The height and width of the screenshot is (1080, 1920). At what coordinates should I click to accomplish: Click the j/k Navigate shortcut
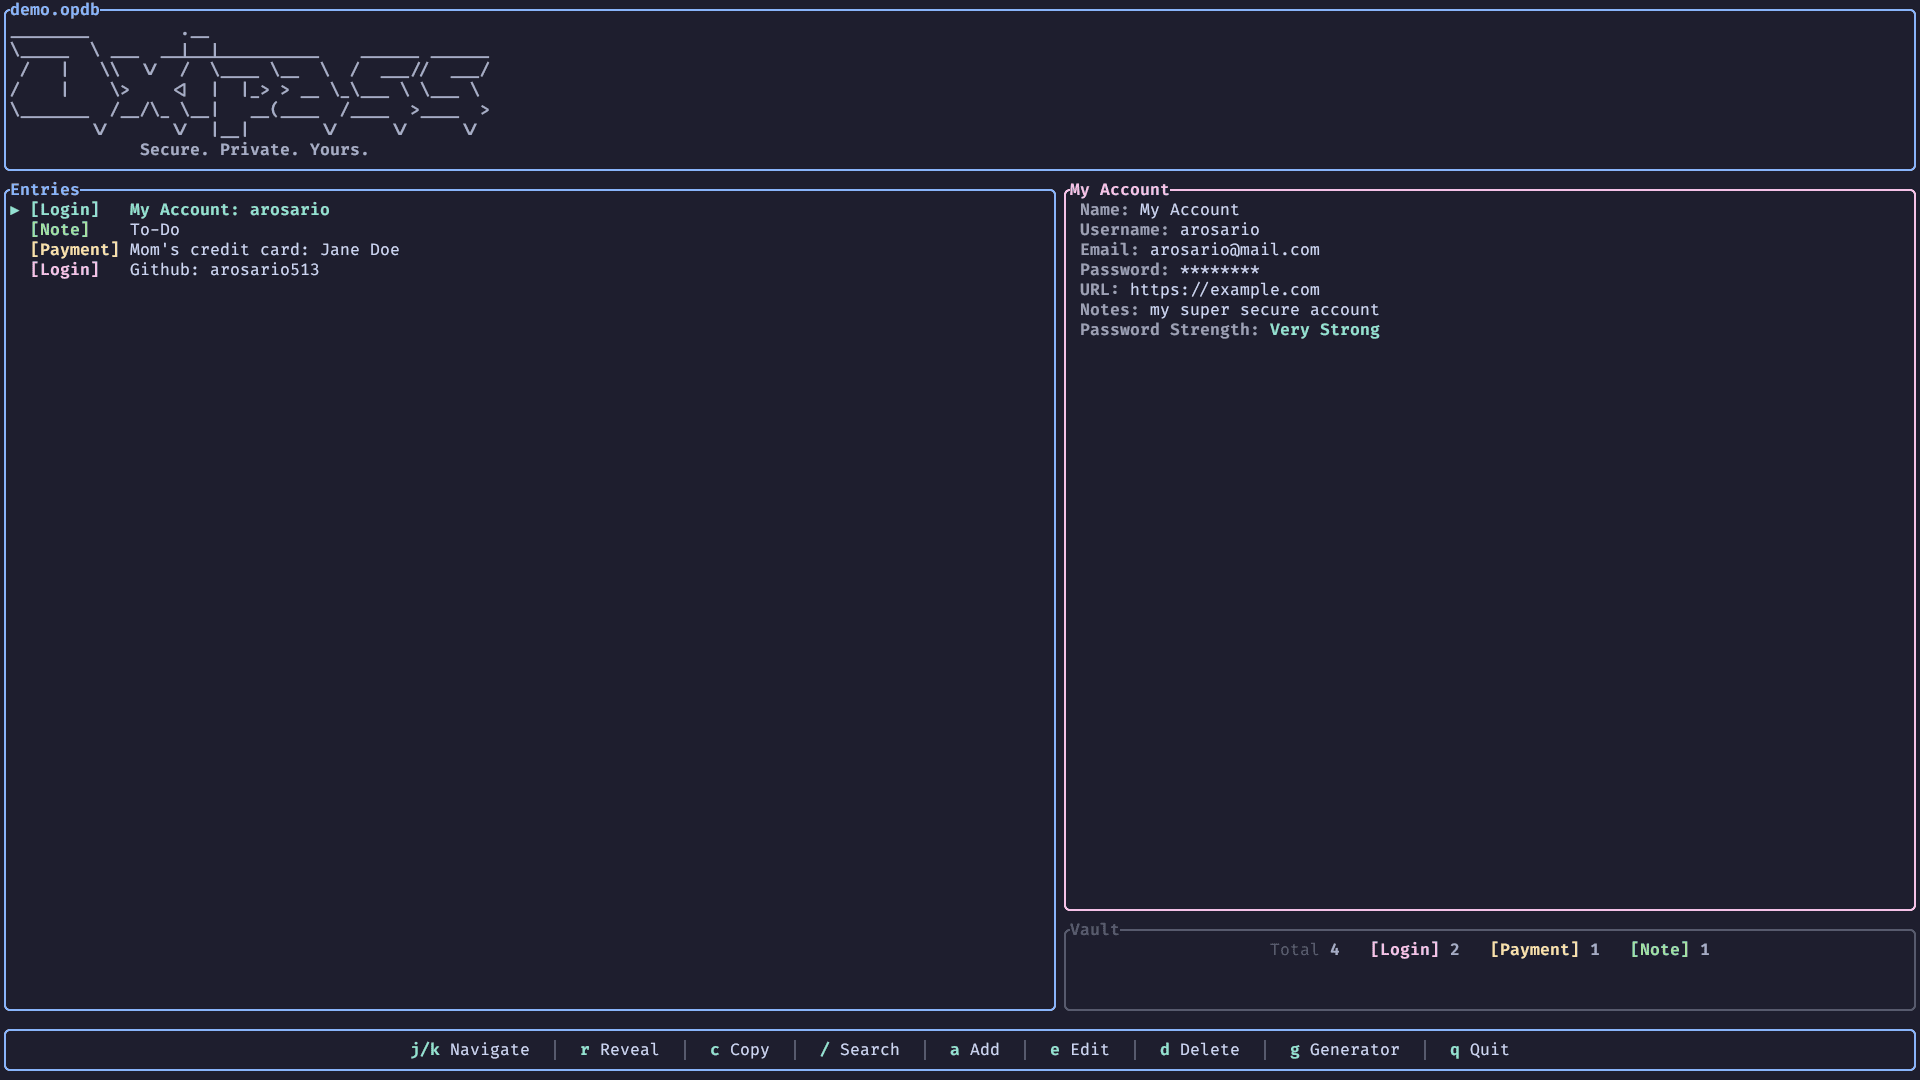pyautogui.click(x=470, y=1050)
